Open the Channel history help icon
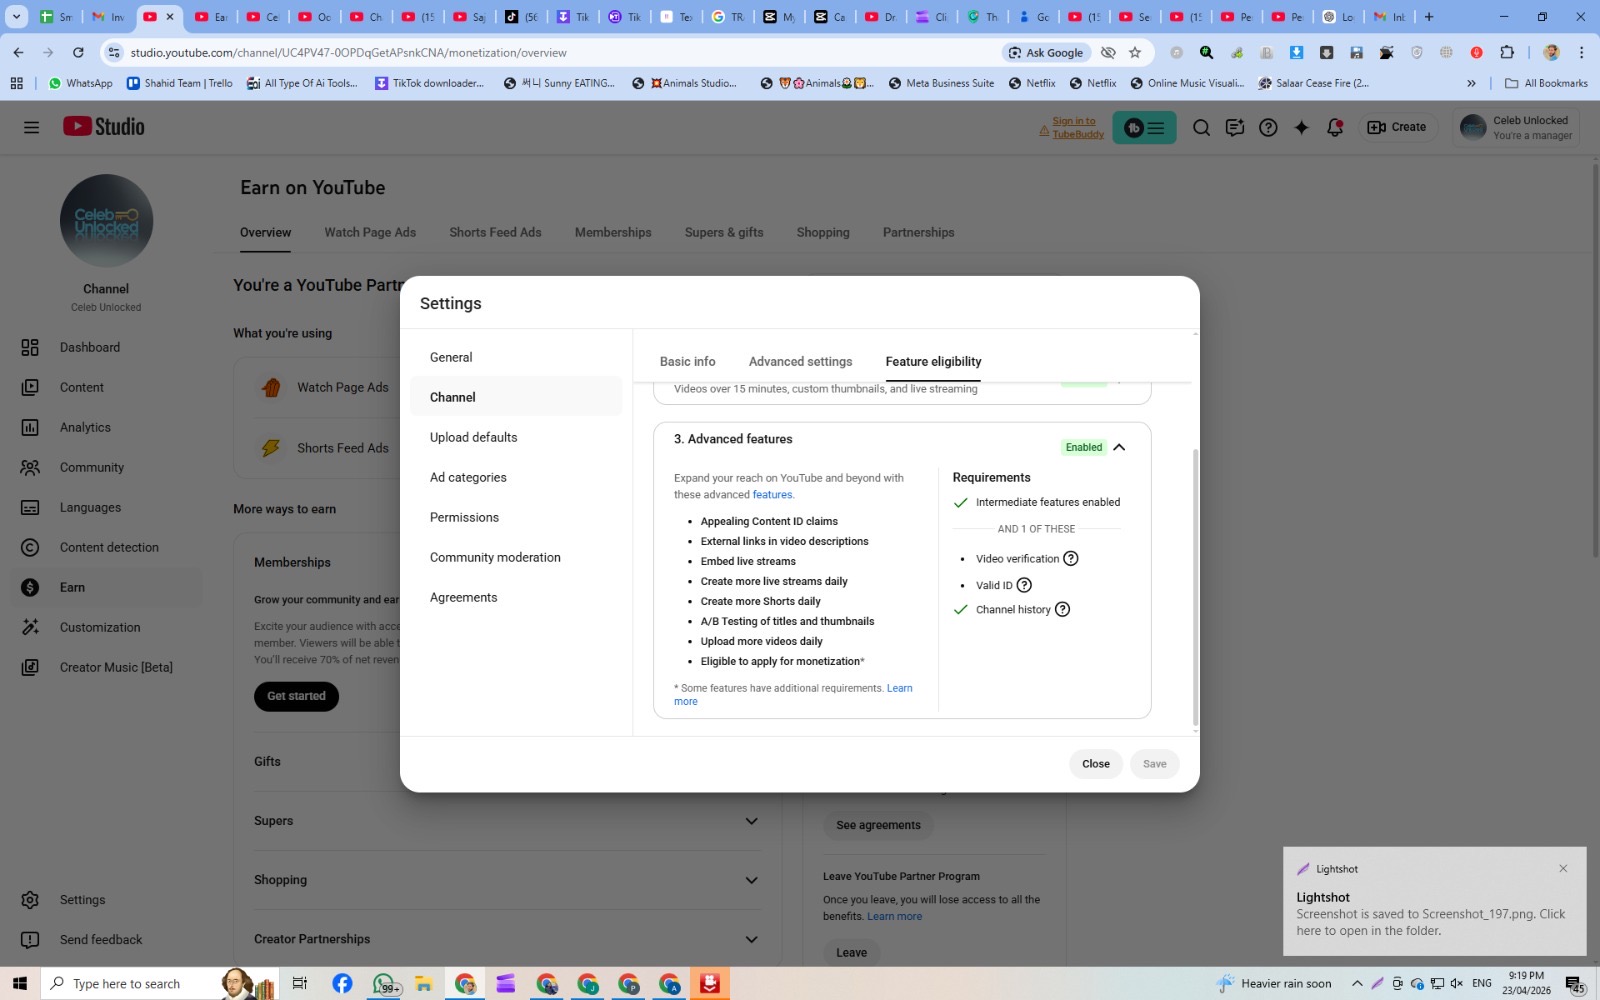This screenshot has height=1000, width=1600. click(x=1063, y=609)
